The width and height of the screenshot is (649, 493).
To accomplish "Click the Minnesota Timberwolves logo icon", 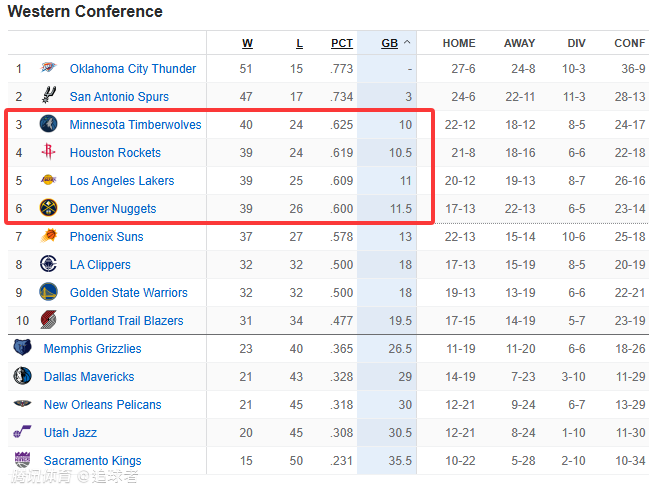I will [48, 125].
